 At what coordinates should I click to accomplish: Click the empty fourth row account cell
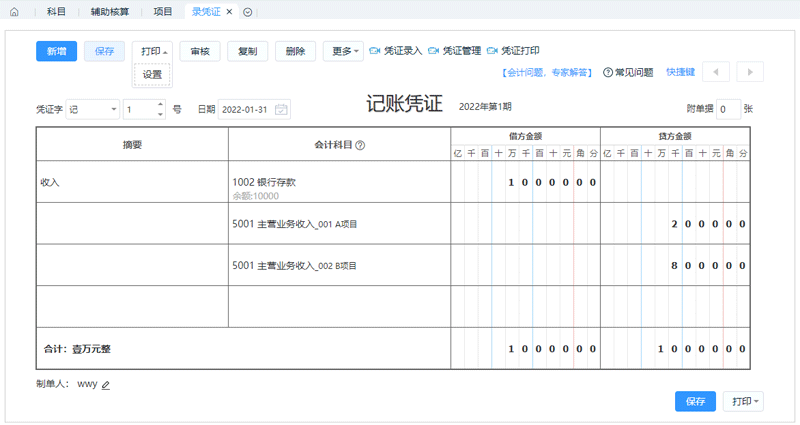coord(339,307)
